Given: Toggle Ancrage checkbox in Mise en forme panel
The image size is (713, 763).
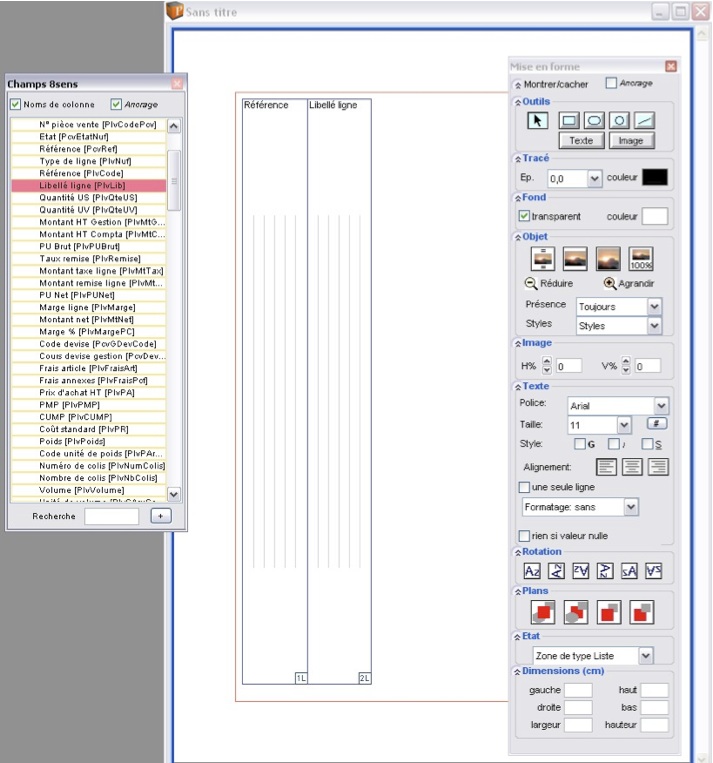Looking at the screenshot, I should 611,83.
